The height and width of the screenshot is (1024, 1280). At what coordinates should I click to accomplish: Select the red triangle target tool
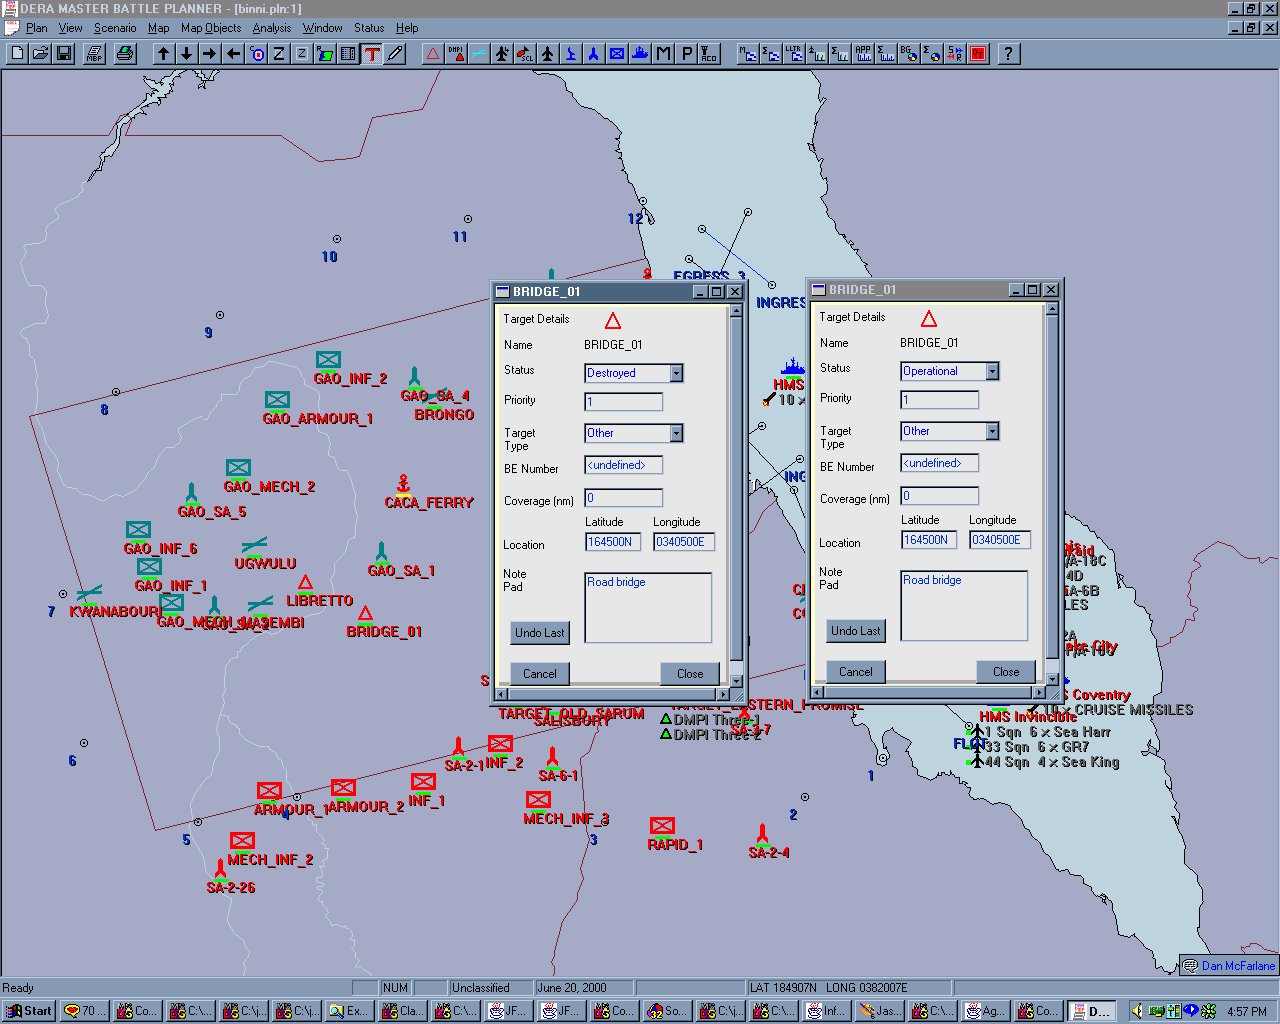tap(433, 54)
